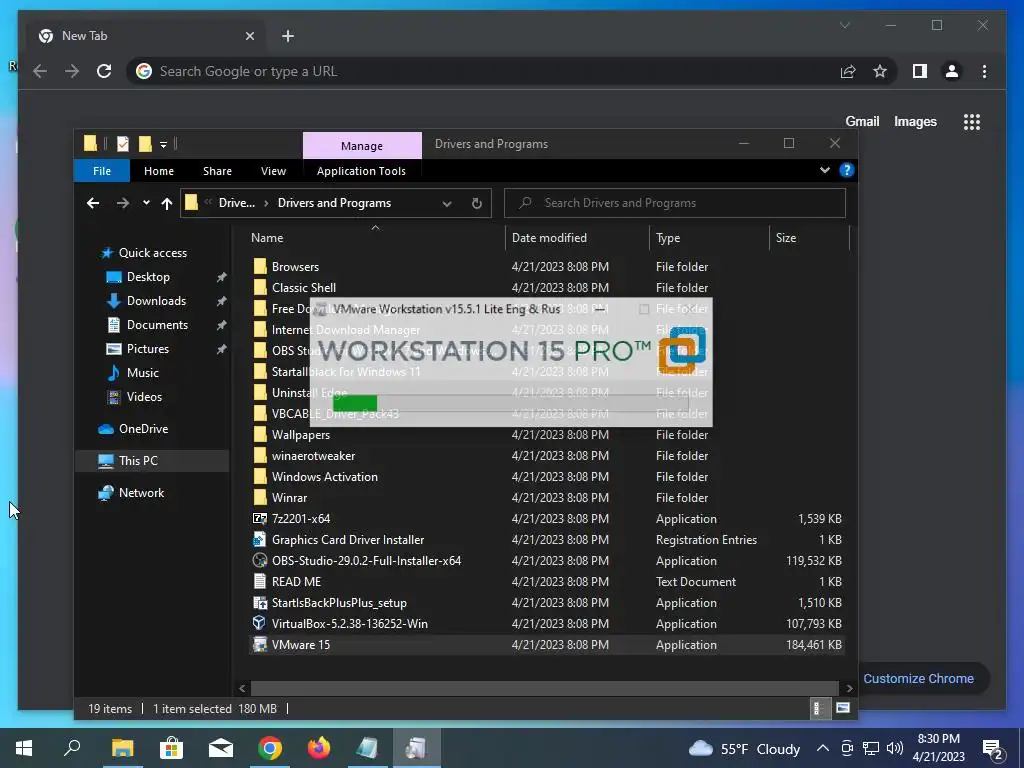1024x768 pixels.
Task: Select the winaerotweaker folder name
Action: click(313, 456)
